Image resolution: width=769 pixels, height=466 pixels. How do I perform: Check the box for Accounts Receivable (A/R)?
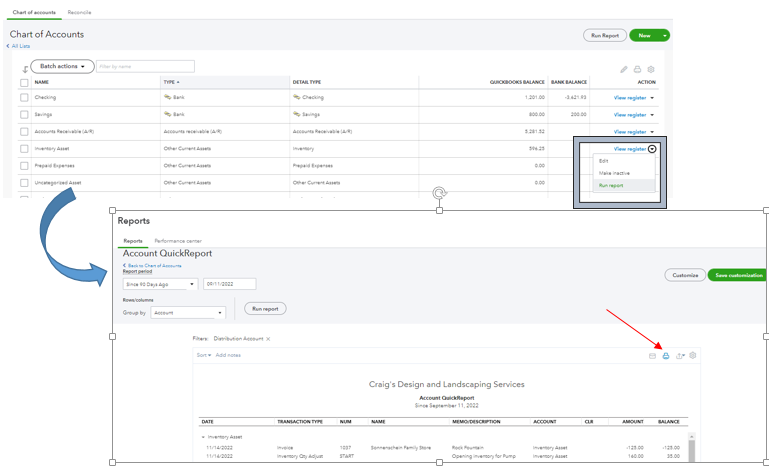click(x=24, y=131)
